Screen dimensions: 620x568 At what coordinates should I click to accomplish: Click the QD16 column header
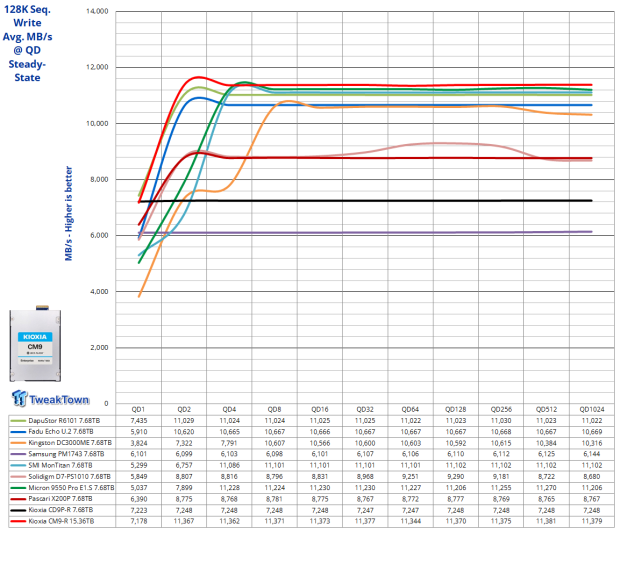pyautogui.click(x=319, y=409)
